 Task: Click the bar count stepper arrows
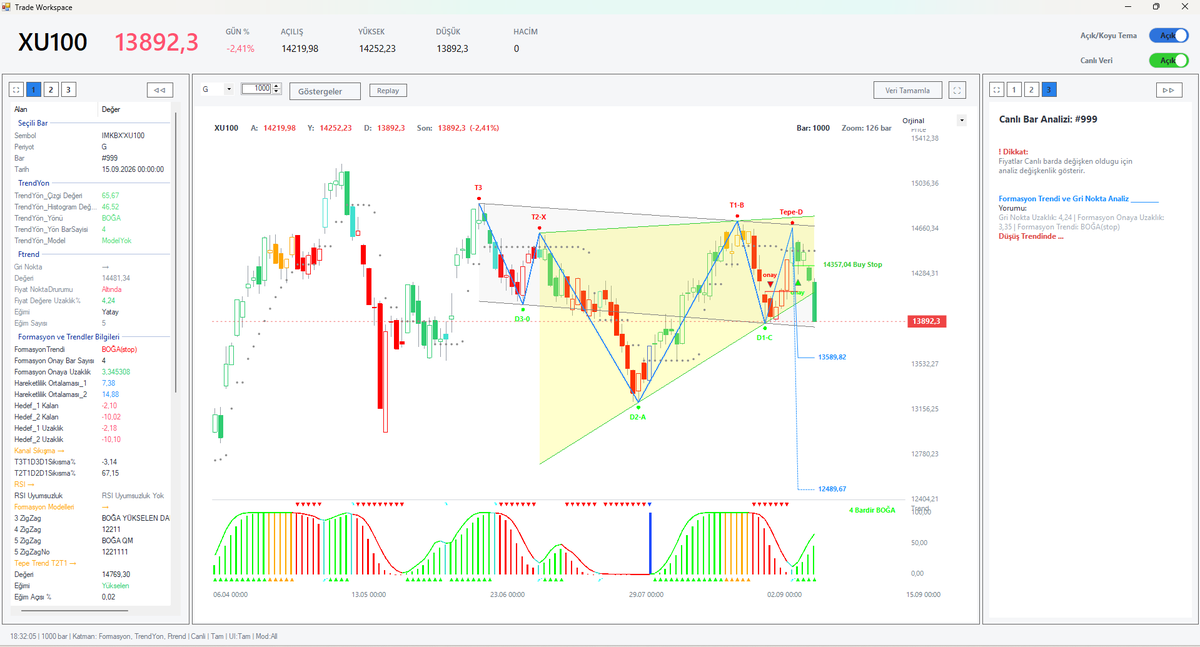click(274, 89)
